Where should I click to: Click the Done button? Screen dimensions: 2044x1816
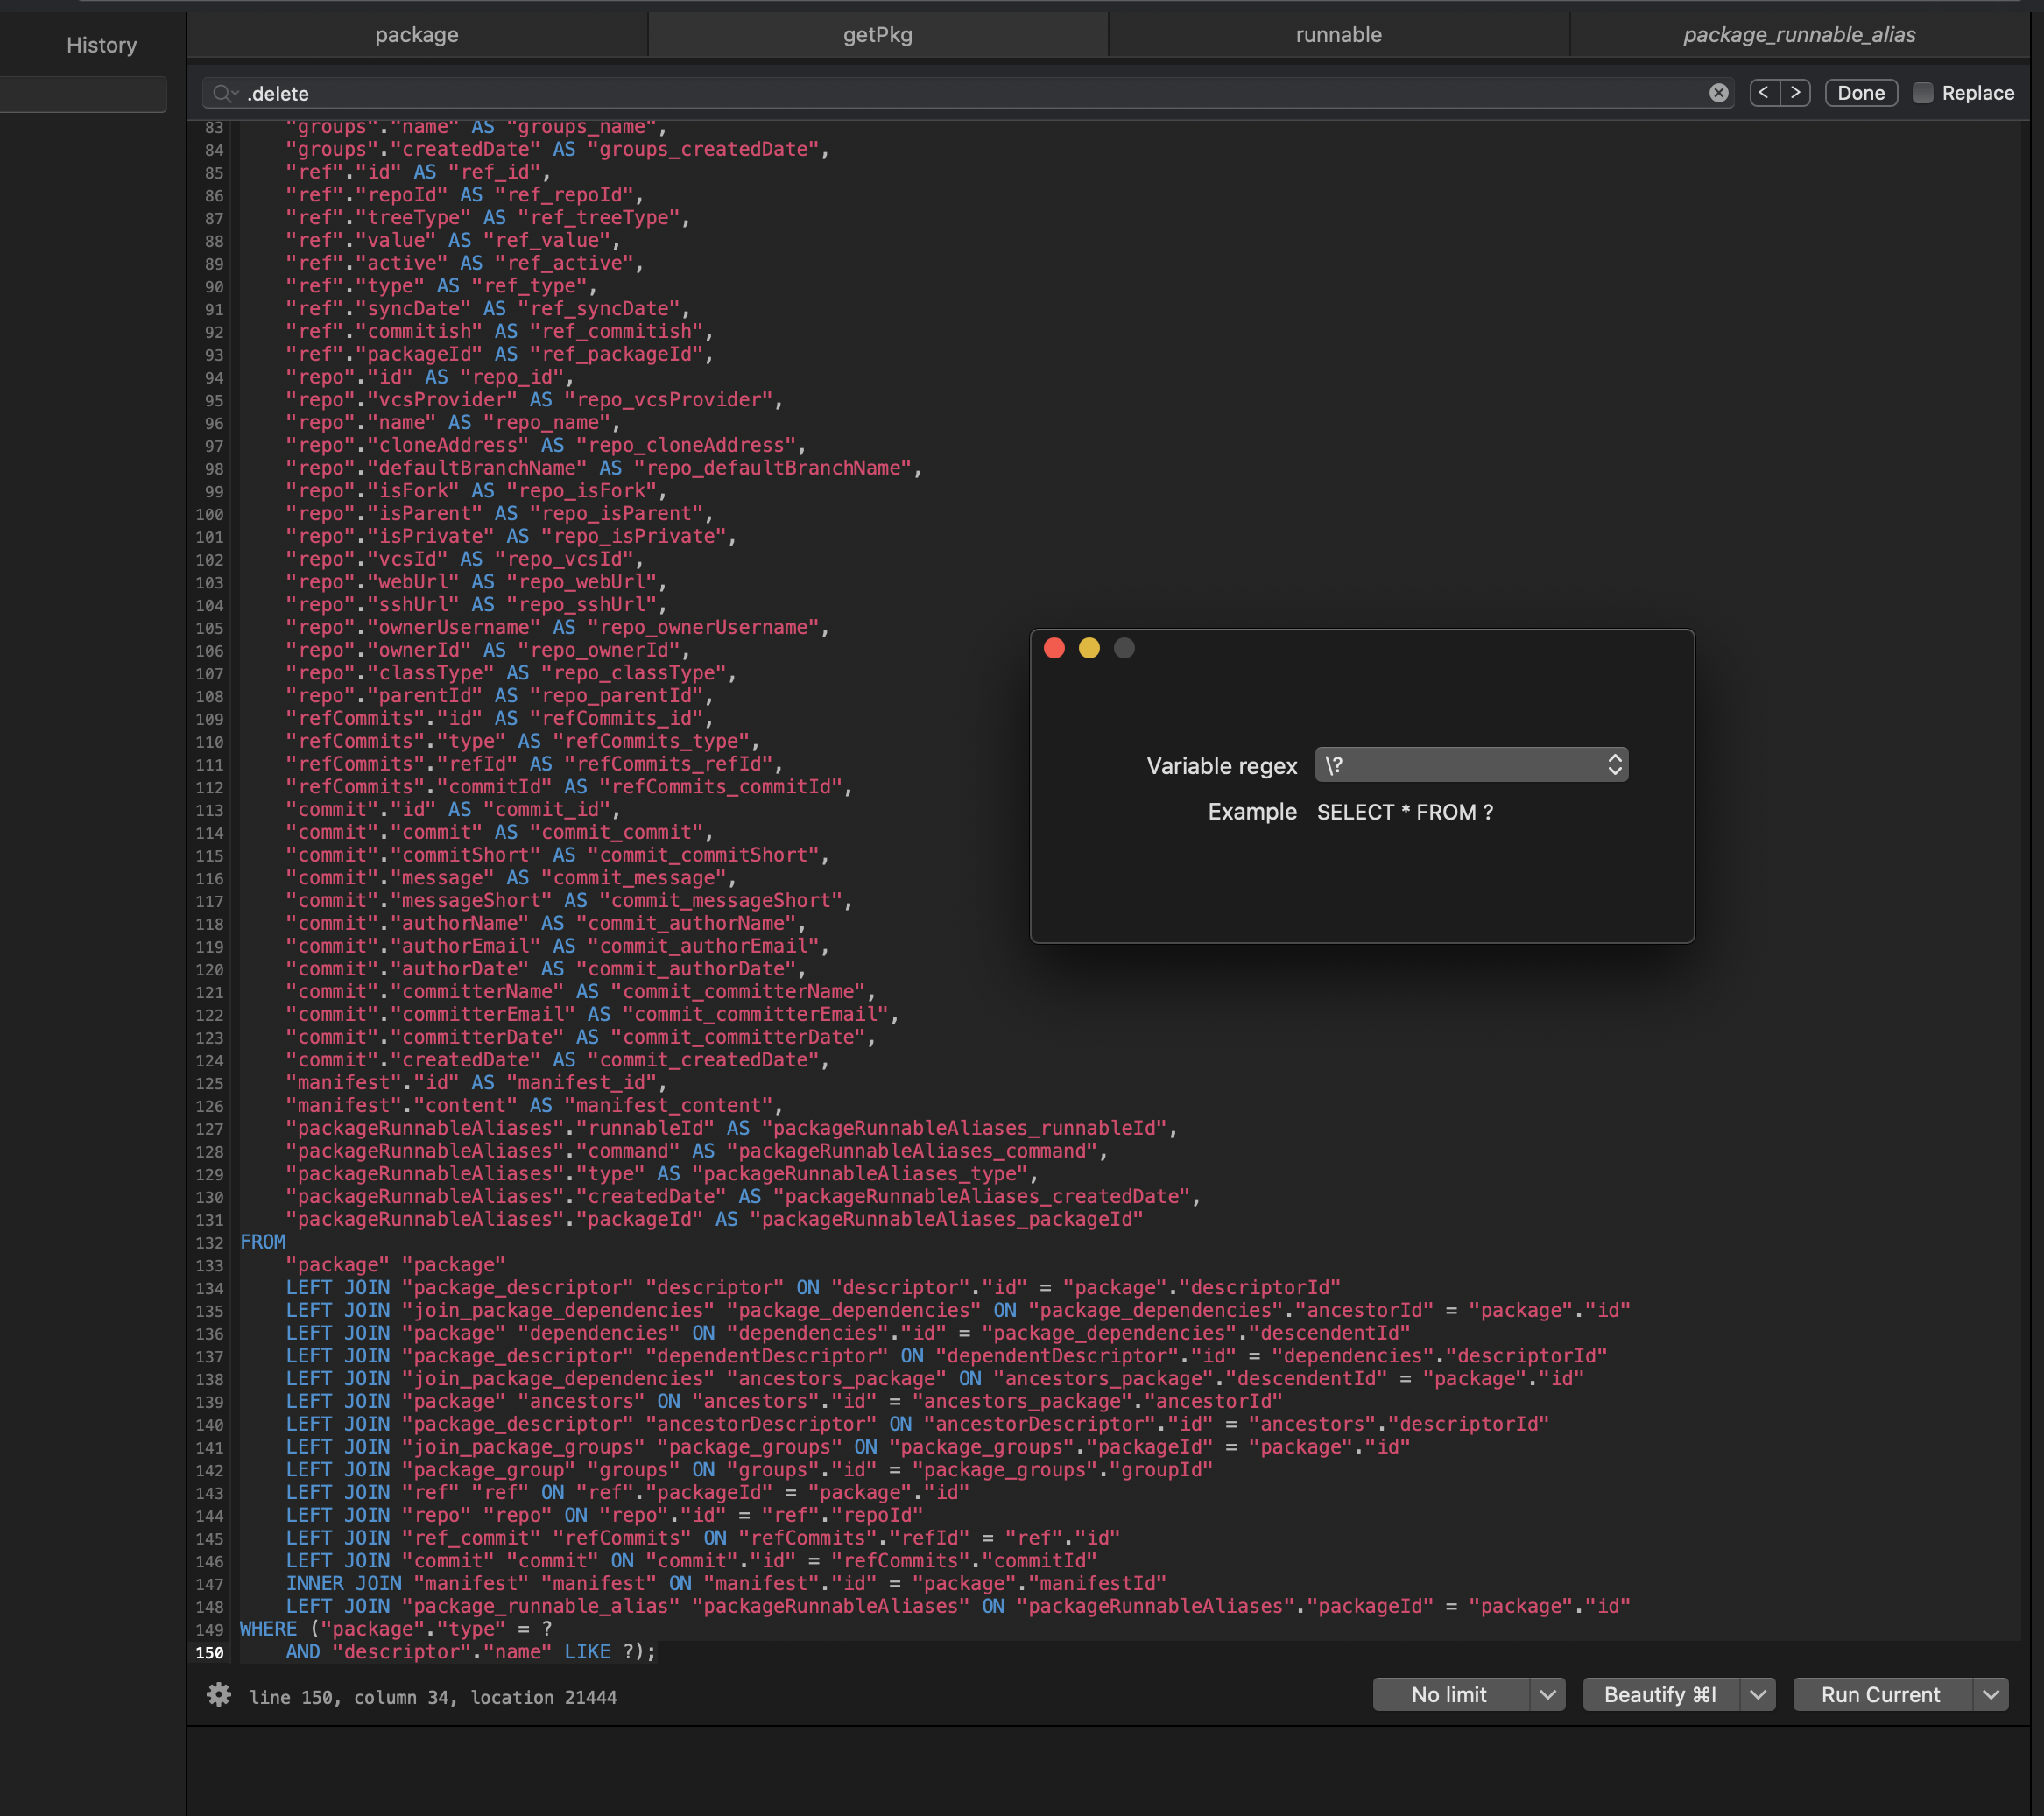pos(1860,92)
